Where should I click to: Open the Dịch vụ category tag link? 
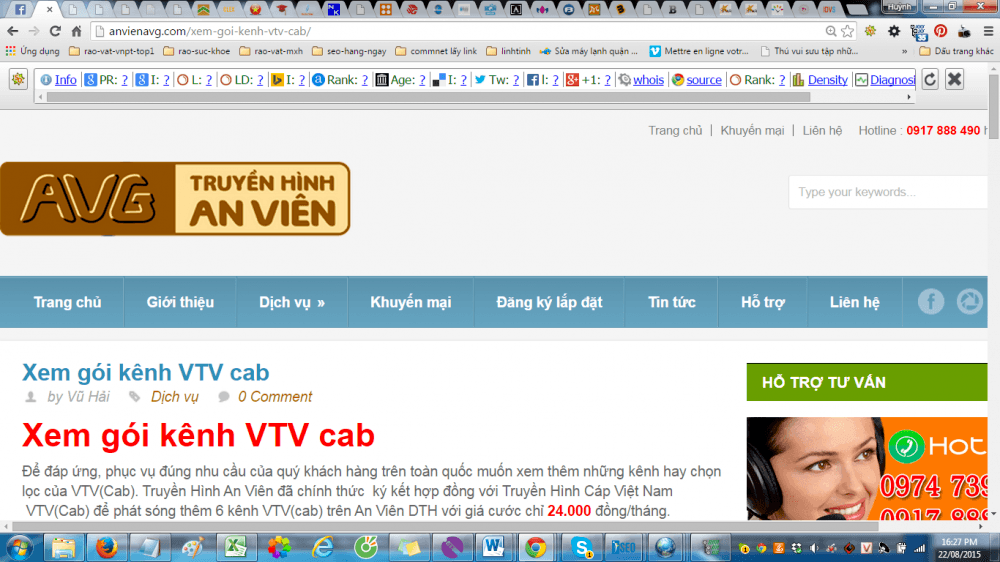(x=174, y=397)
